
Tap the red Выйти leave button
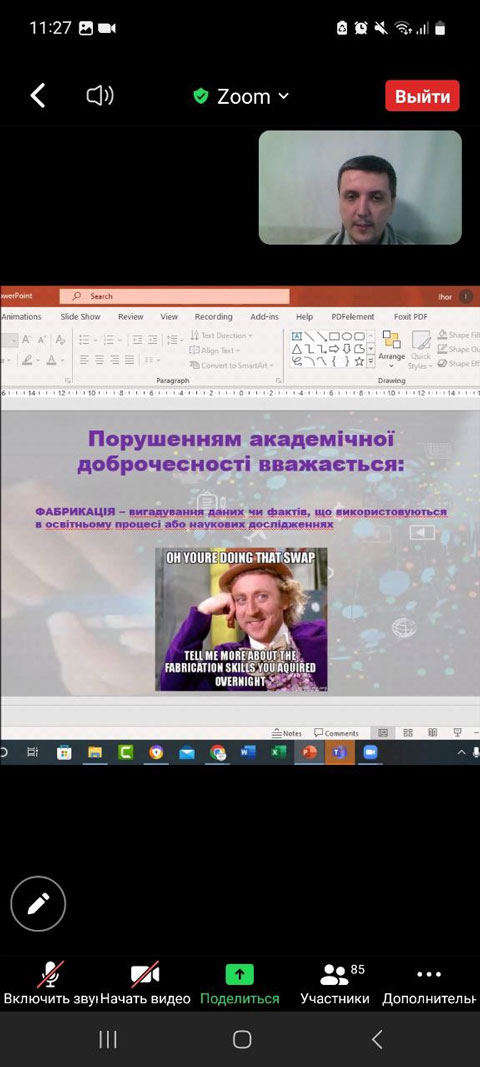point(422,96)
